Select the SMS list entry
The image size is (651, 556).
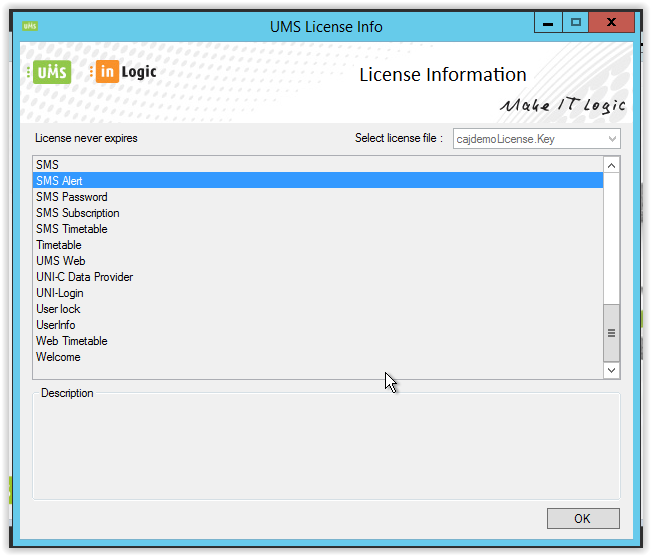tap(47, 165)
